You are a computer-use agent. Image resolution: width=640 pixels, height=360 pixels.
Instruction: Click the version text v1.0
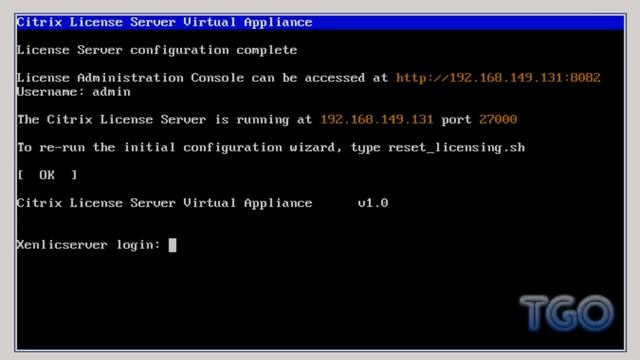click(x=373, y=203)
